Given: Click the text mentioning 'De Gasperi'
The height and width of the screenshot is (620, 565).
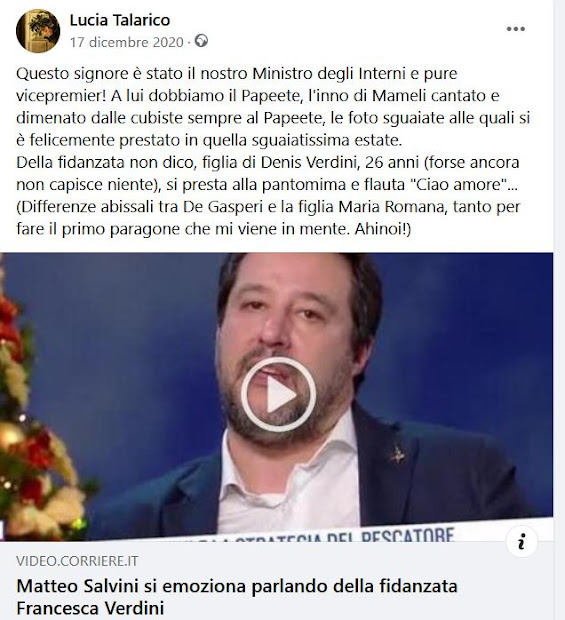Looking at the screenshot, I should pos(268,217).
